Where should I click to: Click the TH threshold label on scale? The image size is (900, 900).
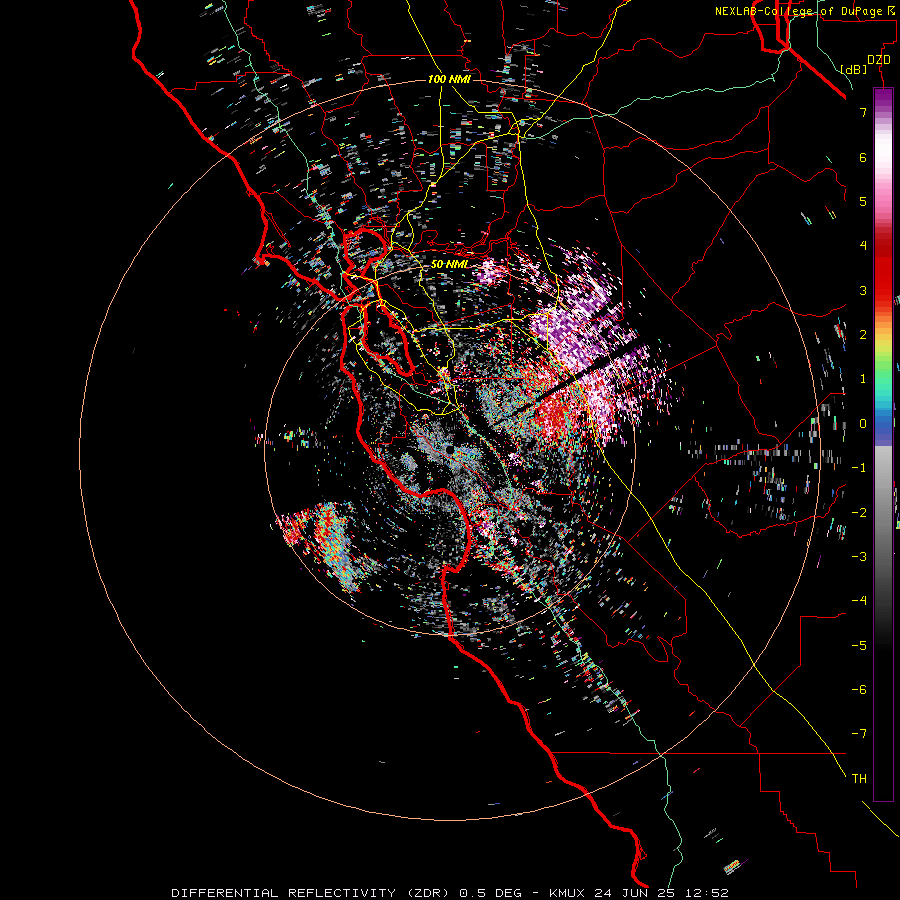pyautogui.click(x=859, y=779)
